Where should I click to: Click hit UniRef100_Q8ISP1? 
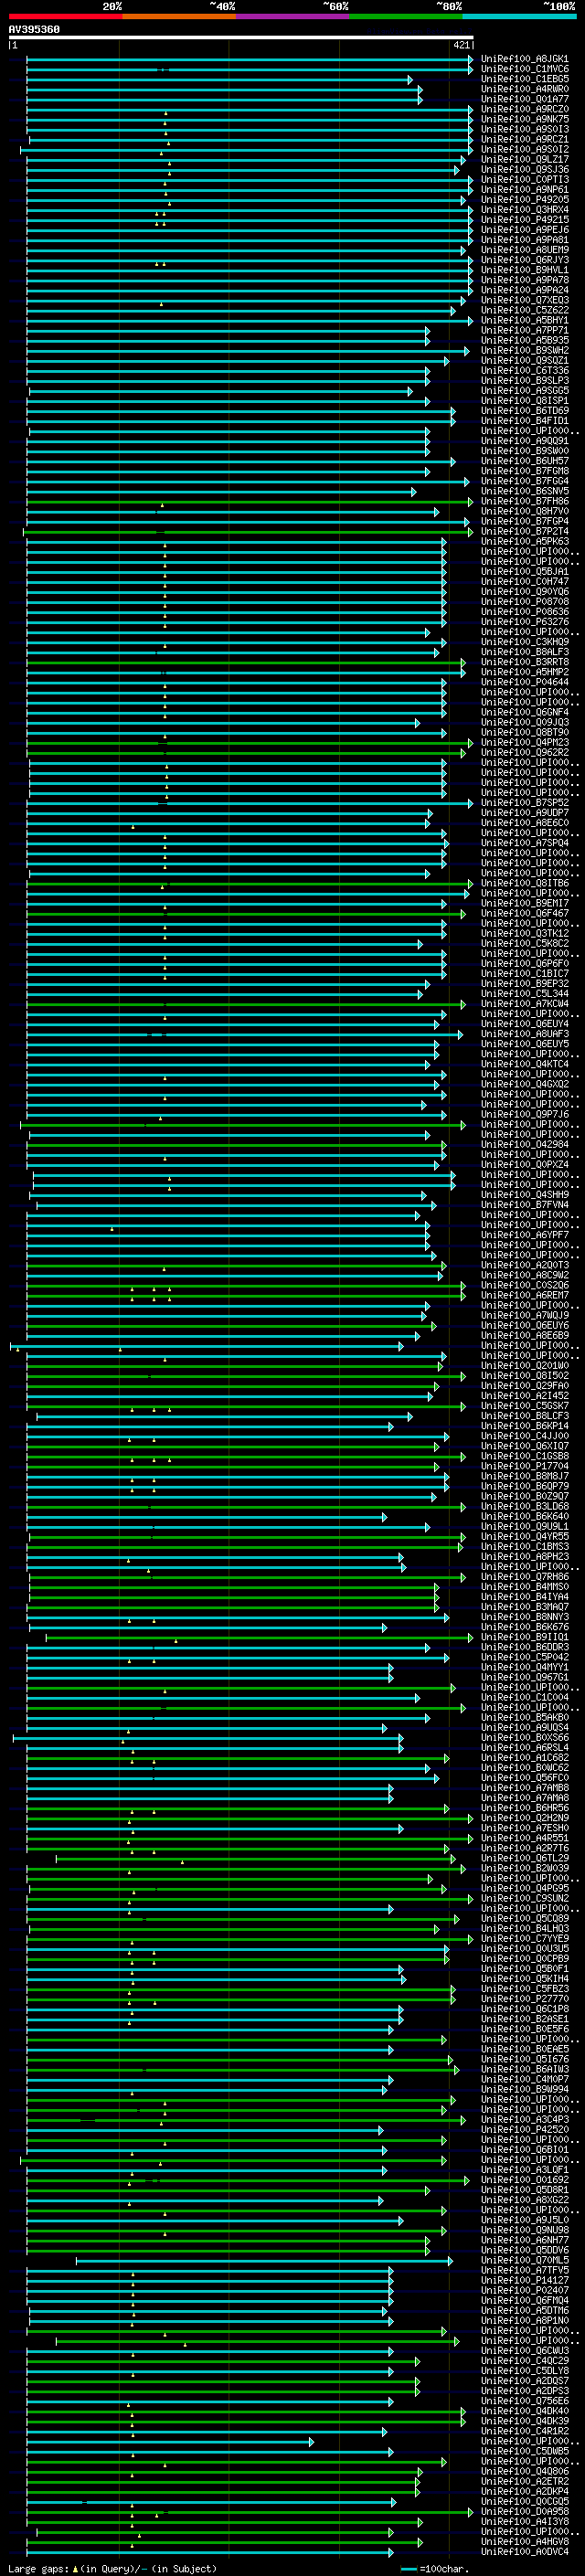525,401
